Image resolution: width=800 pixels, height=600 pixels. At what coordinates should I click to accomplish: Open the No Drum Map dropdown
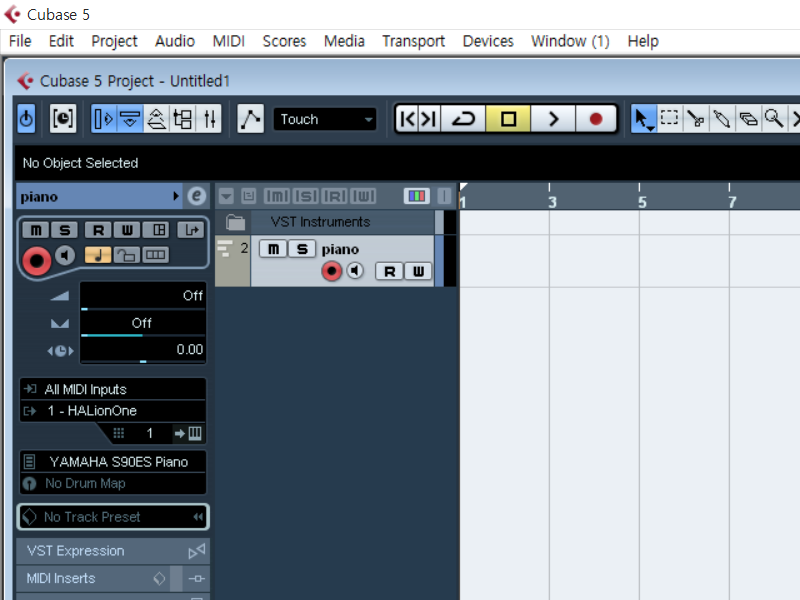click(113, 483)
